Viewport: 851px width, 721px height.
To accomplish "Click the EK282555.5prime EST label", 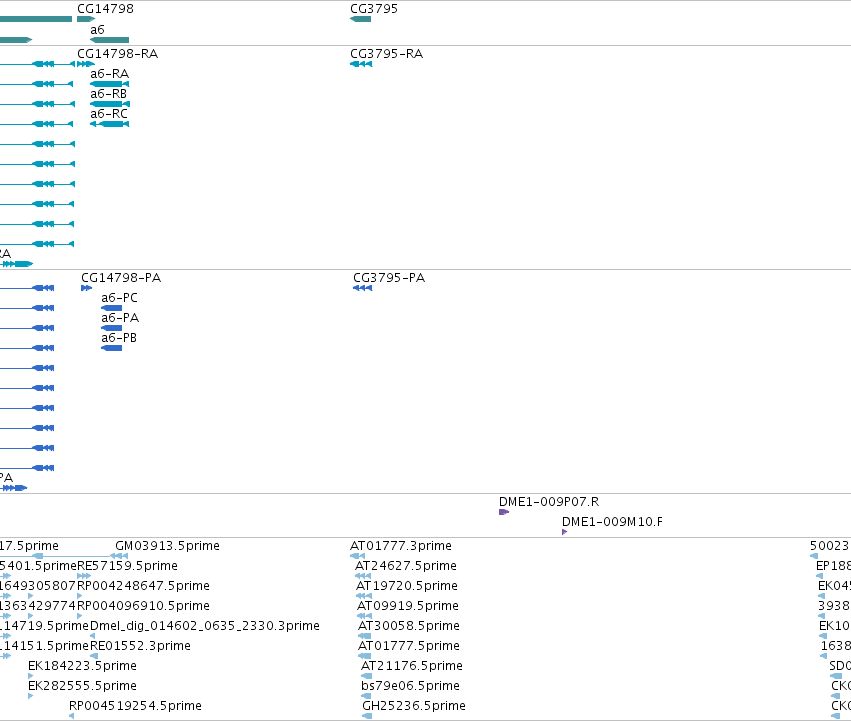I will coord(82,686).
